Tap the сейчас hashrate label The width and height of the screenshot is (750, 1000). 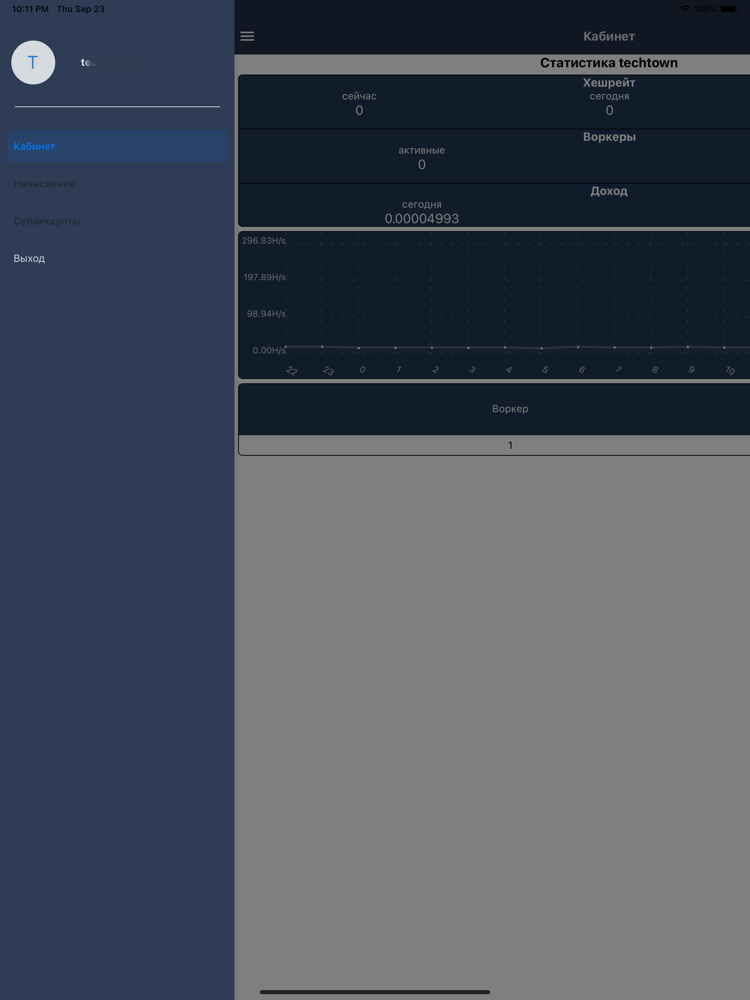pos(359,96)
